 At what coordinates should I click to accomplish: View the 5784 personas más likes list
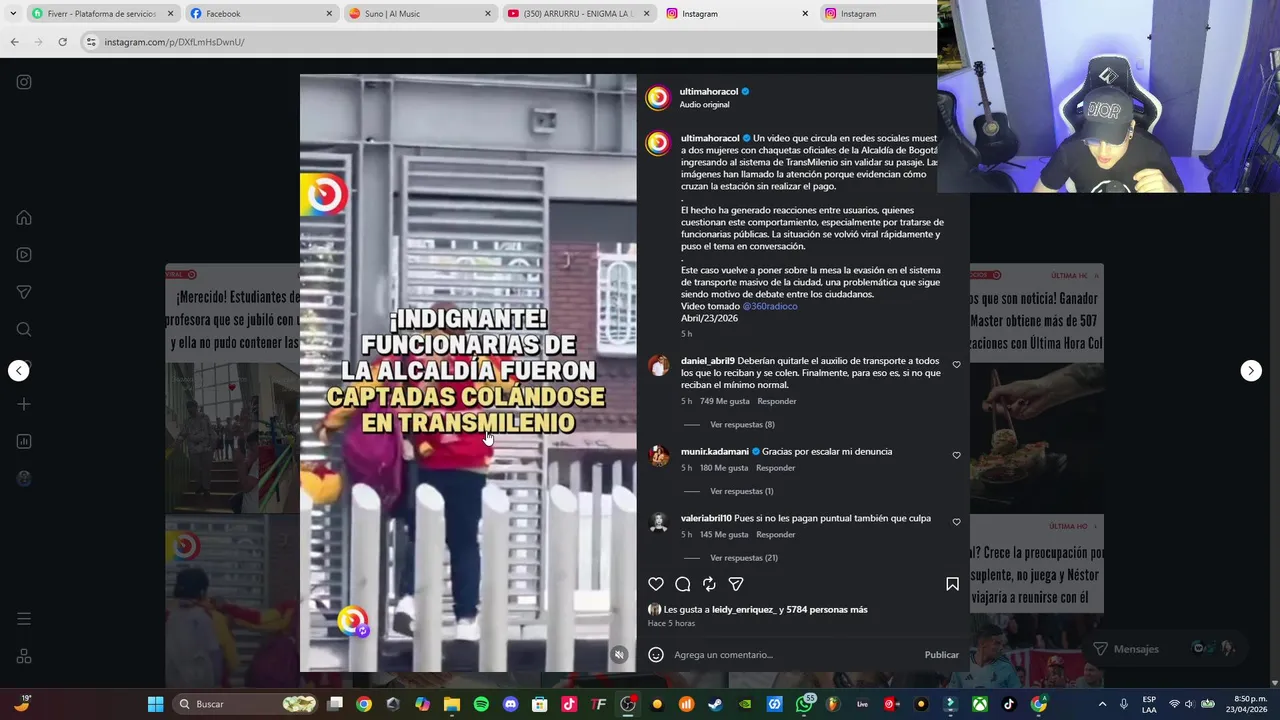click(827, 610)
